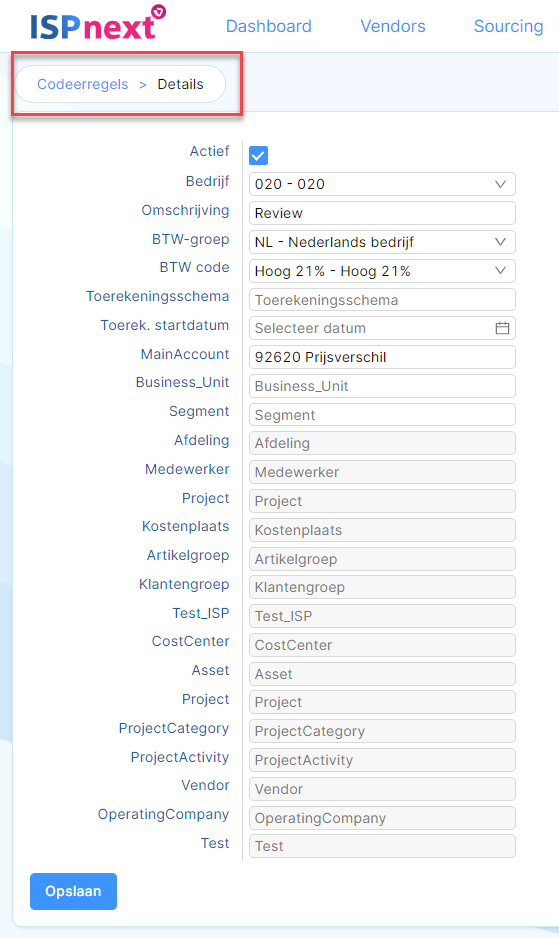Click the Details breadcrumb item
This screenshot has height=938, width=559.
point(180,84)
